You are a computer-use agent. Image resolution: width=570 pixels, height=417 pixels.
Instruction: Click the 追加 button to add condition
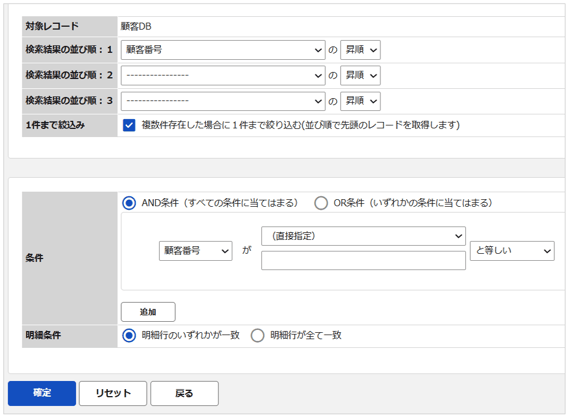(148, 312)
